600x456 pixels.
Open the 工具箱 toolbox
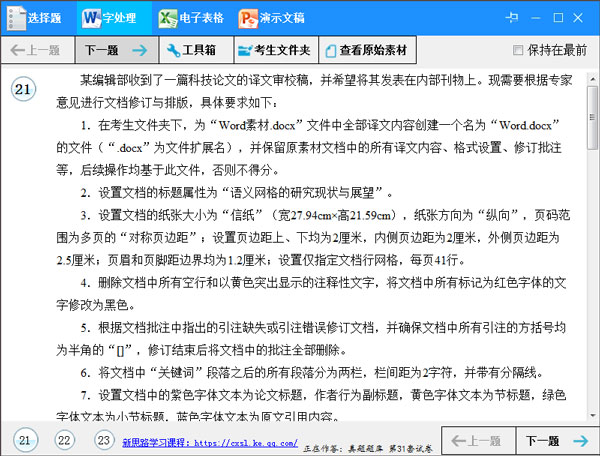pyautogui.click(x=196, y=50)
